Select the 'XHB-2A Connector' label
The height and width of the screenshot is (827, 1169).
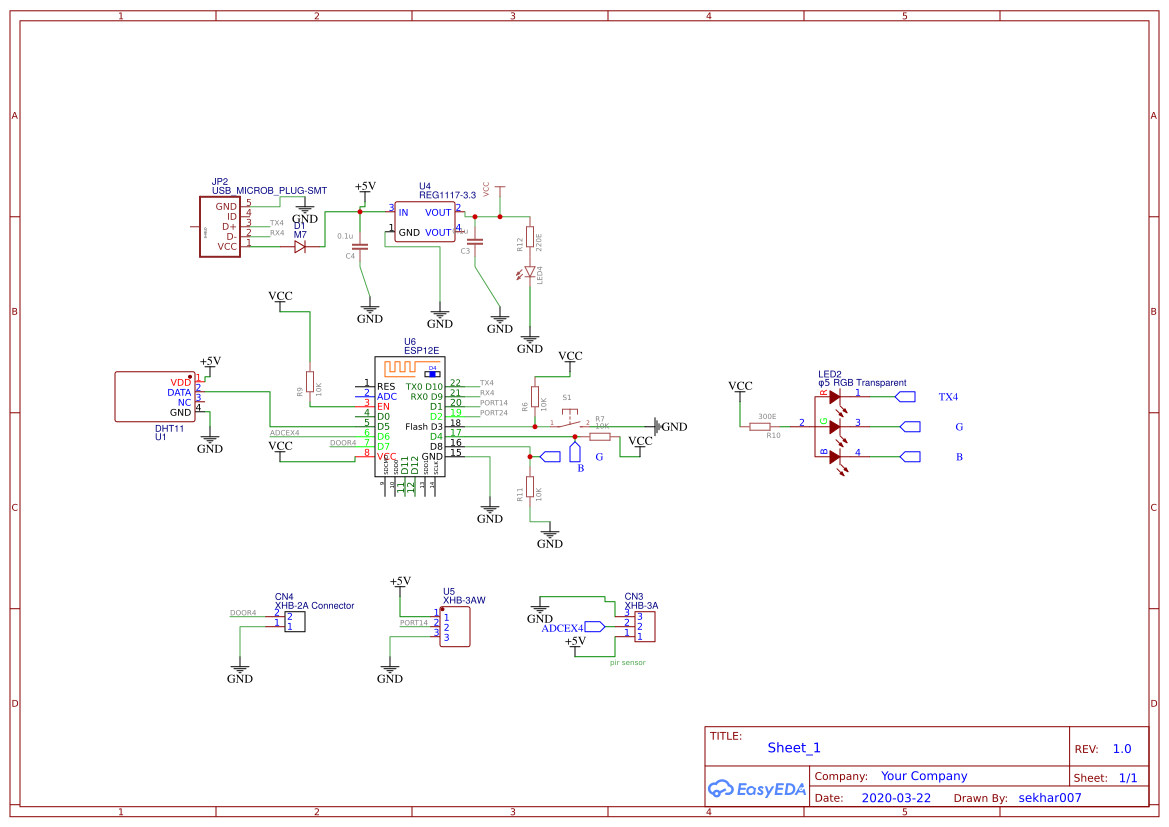pyautogui.click(x=315, y=606)
